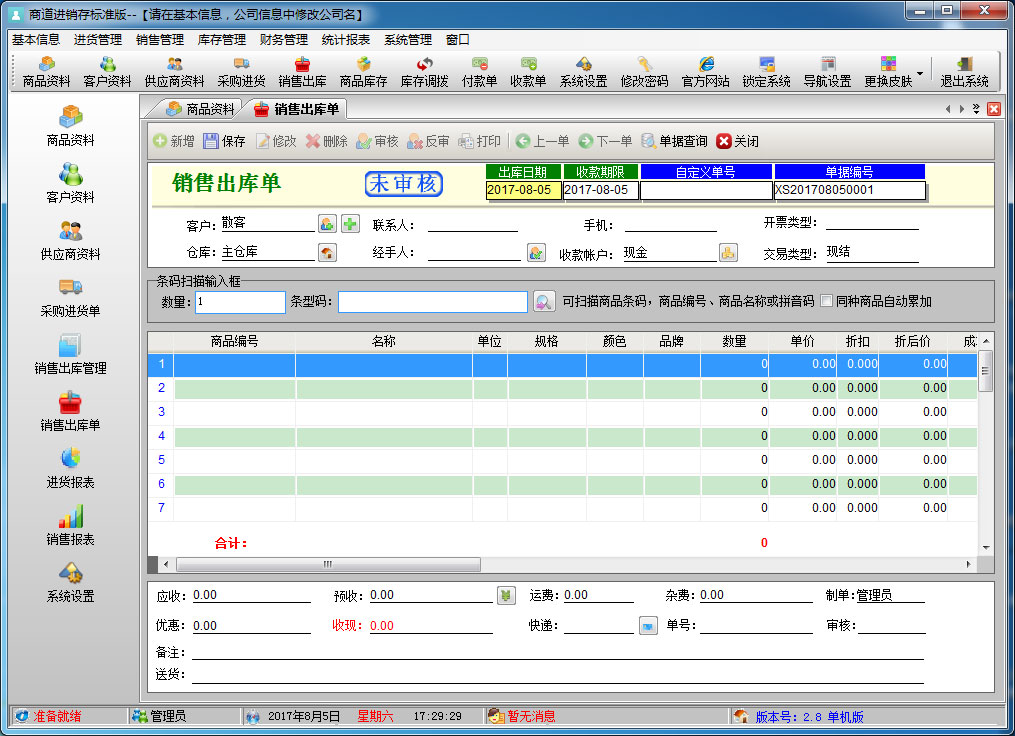Switch to the 商品资料 tab
1015x736 pixels.
click(x=200, y=109)
